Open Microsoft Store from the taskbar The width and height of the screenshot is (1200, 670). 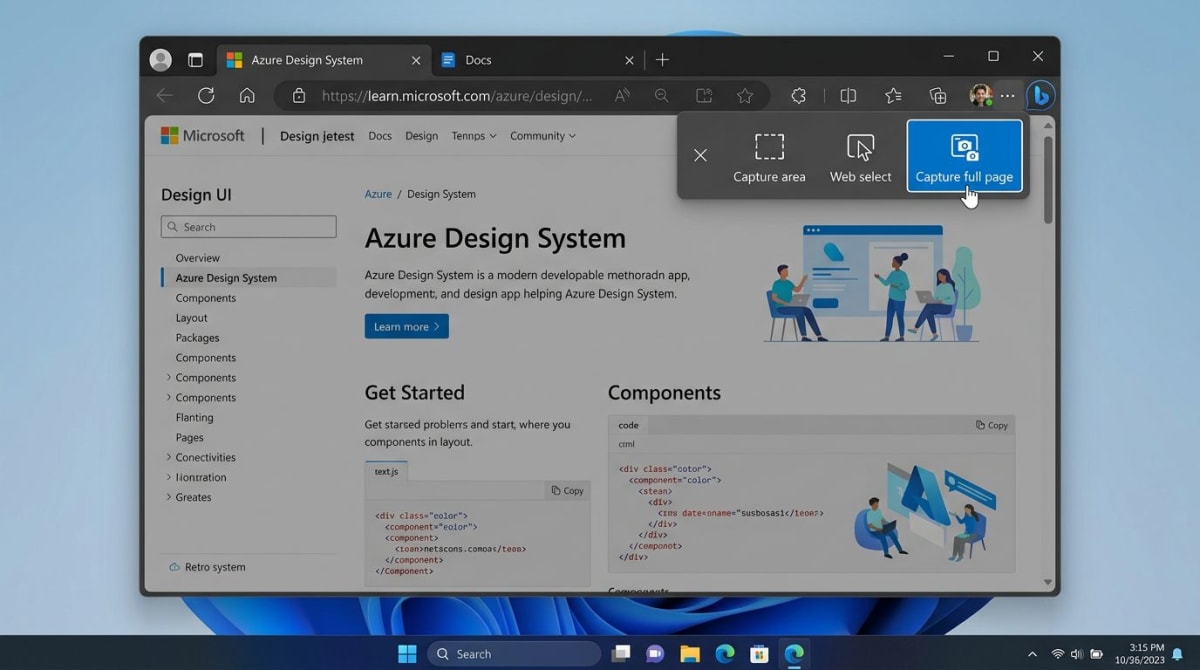click(759, 654)
